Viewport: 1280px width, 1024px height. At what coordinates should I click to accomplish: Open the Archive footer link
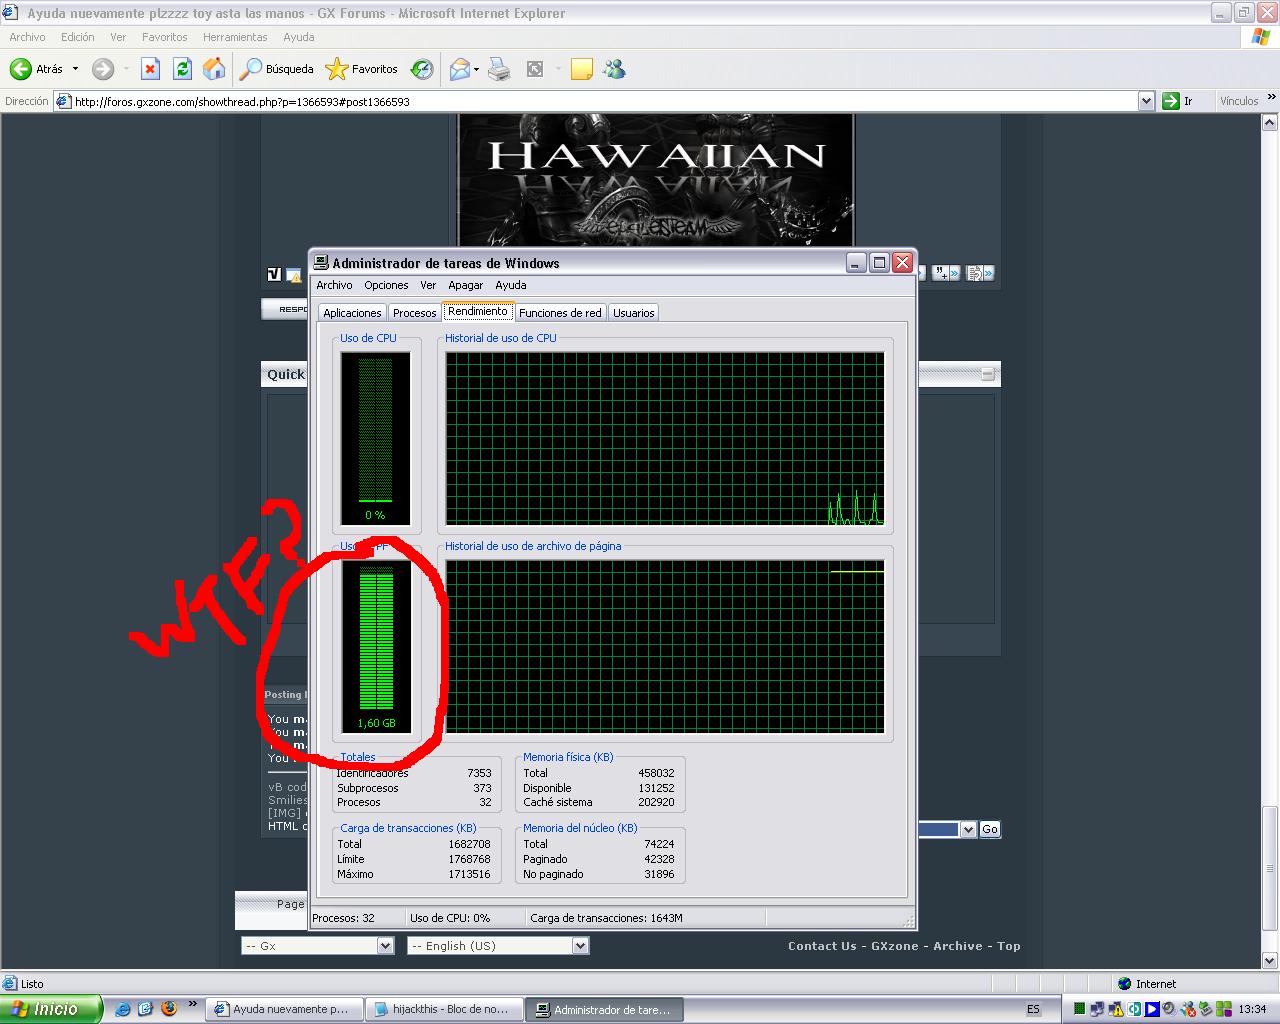958,946
